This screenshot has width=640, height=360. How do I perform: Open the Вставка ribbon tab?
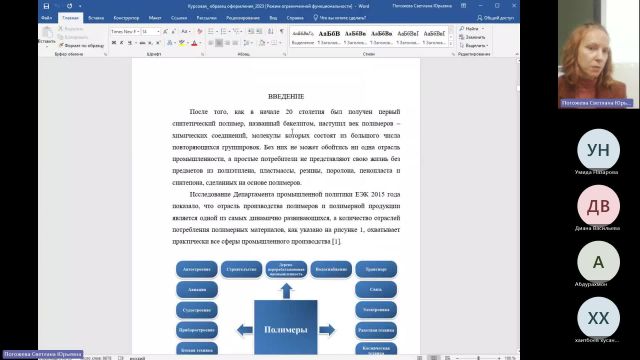click(96, 18)
